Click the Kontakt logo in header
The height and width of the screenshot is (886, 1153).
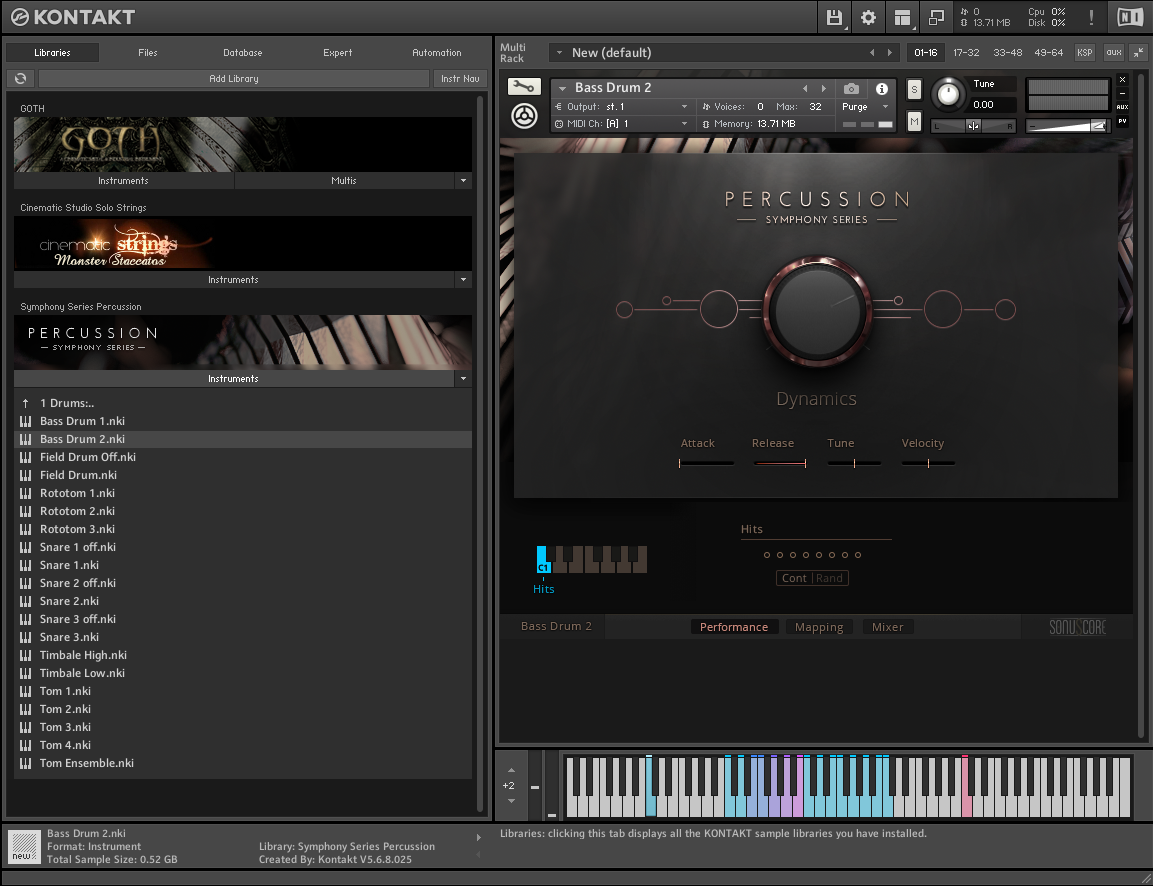click(73, 17)
